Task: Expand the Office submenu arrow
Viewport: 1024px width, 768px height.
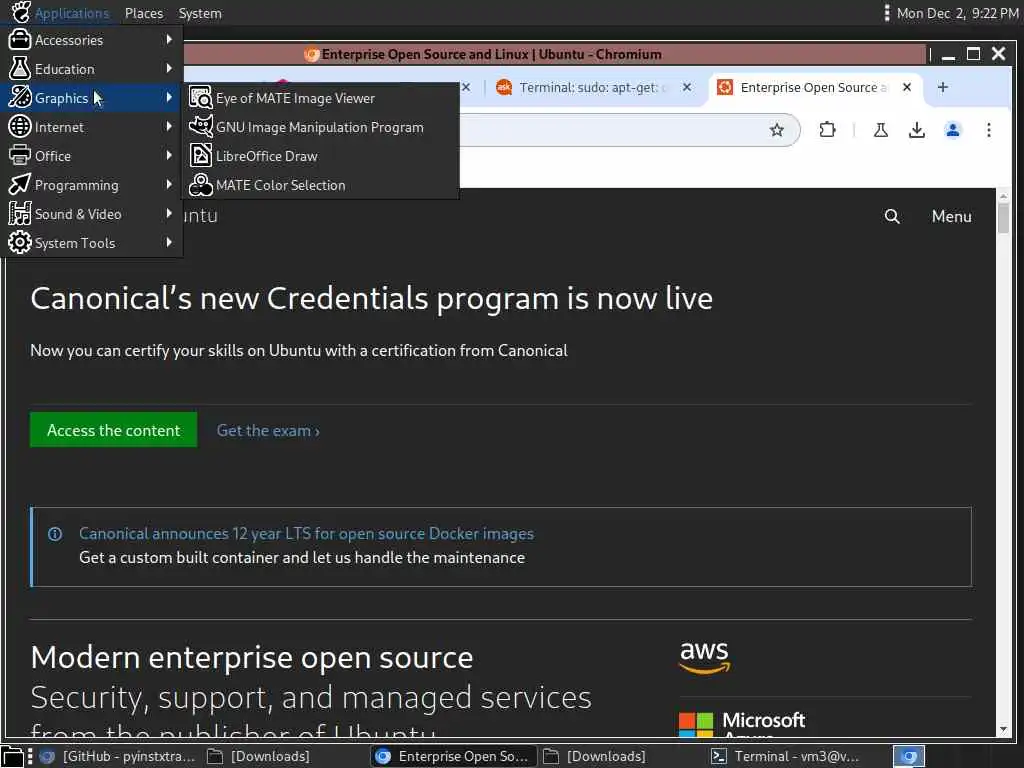Action: point(169,155)
